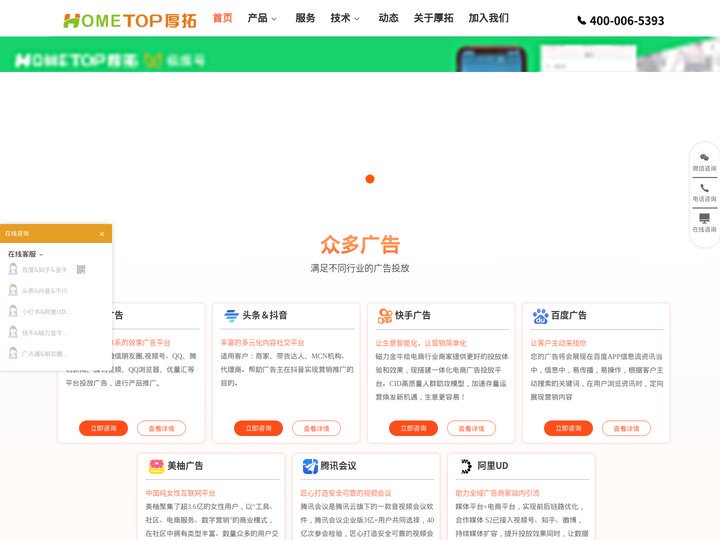Click the 众多广告 section heading
This screenshot has width=720, height=540.
tap(360, 244)
